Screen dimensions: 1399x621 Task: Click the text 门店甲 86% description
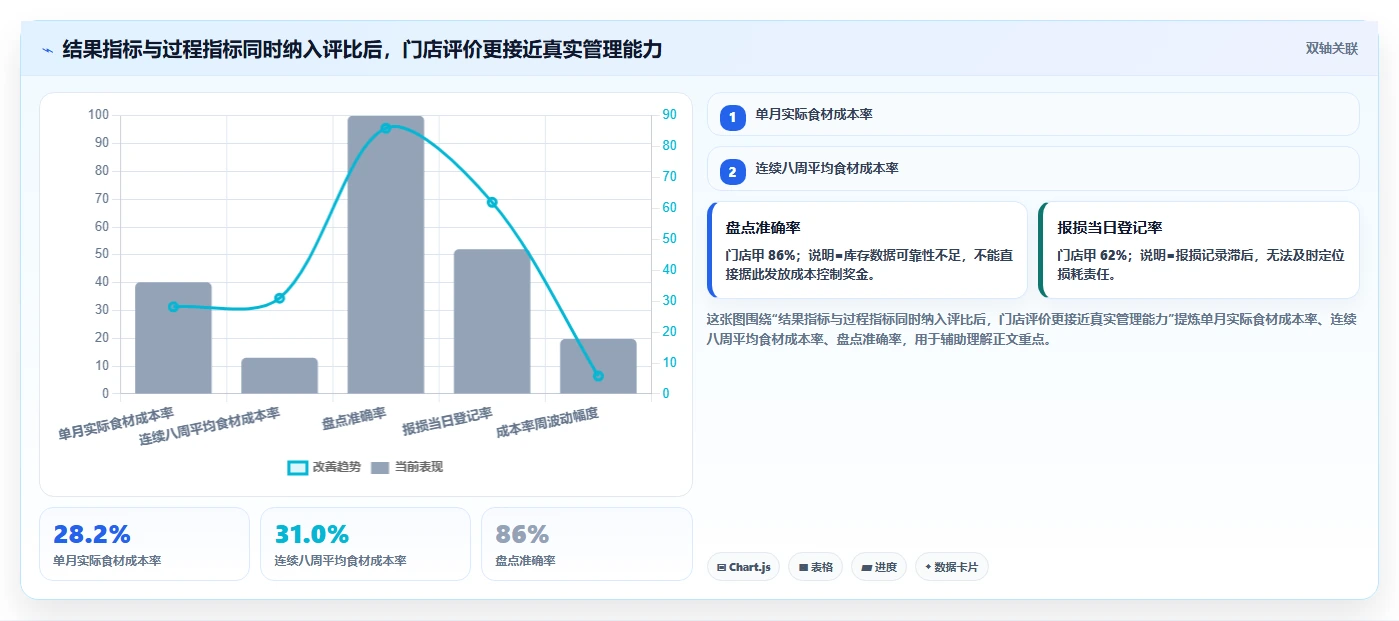point(869,264)
